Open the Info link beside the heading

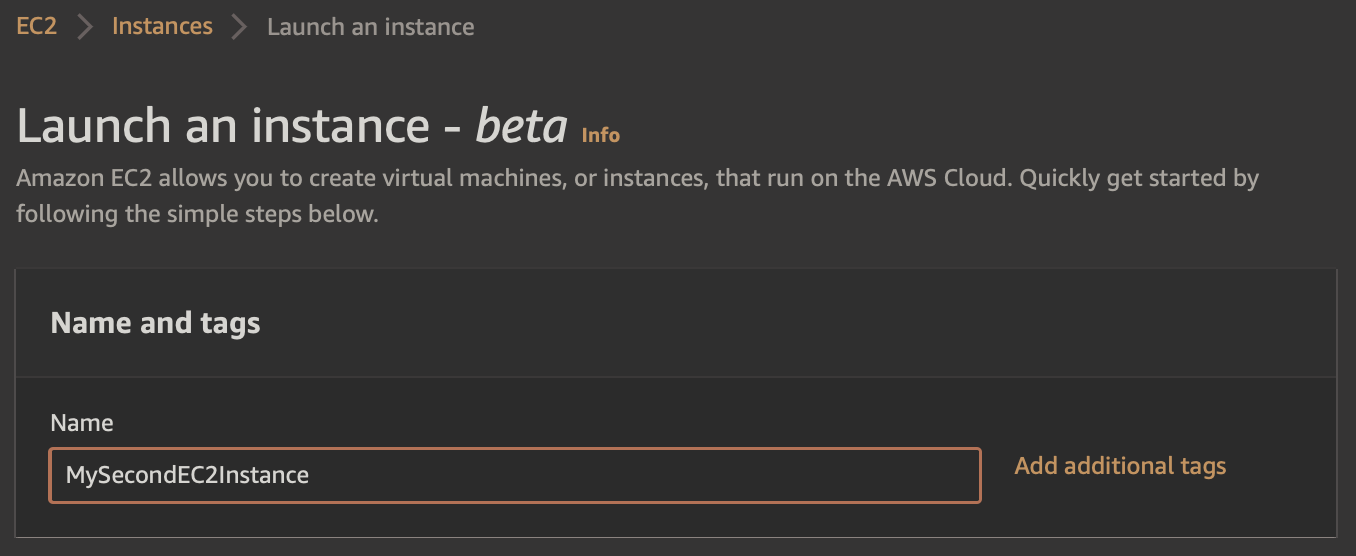pyautogui.click(x=600, y=135)
